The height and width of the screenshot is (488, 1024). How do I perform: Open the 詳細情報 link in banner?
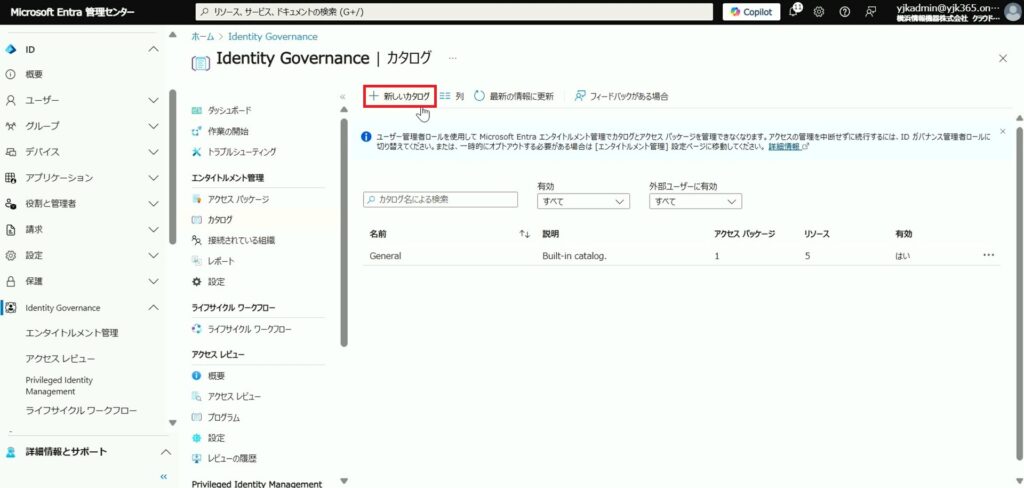(784, 146)
